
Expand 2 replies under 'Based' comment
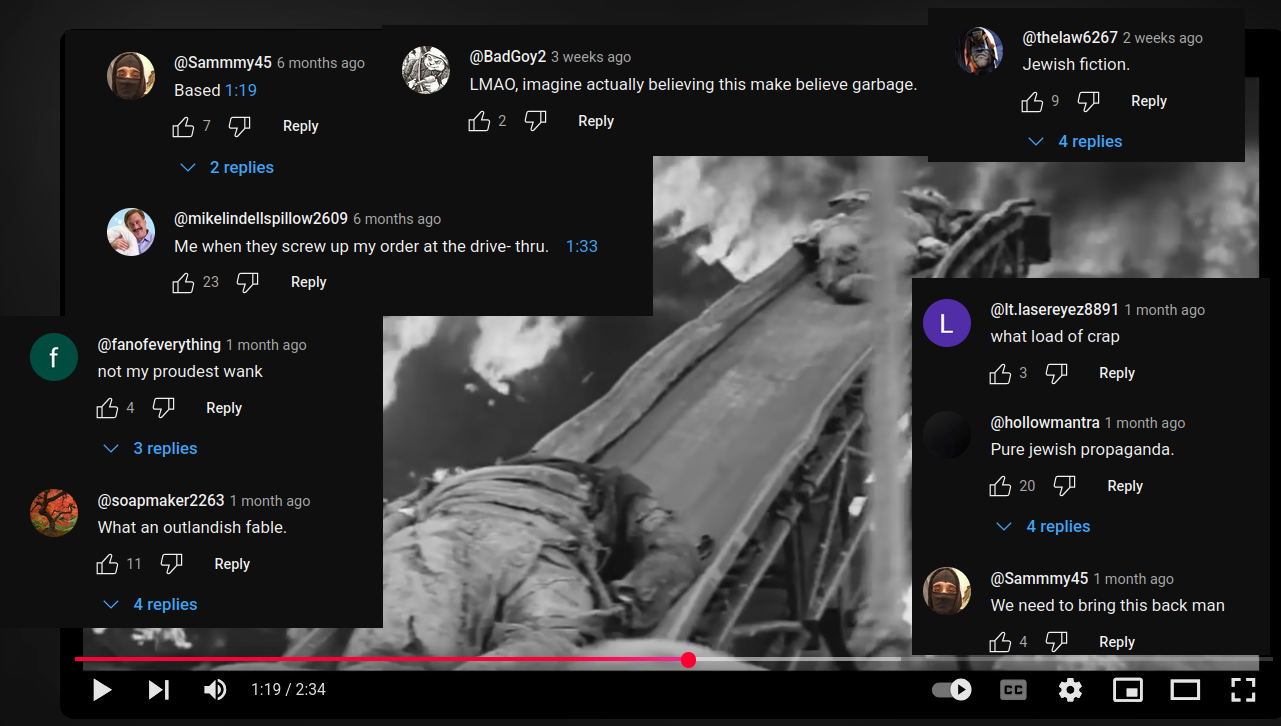click(x=227, y=168)
